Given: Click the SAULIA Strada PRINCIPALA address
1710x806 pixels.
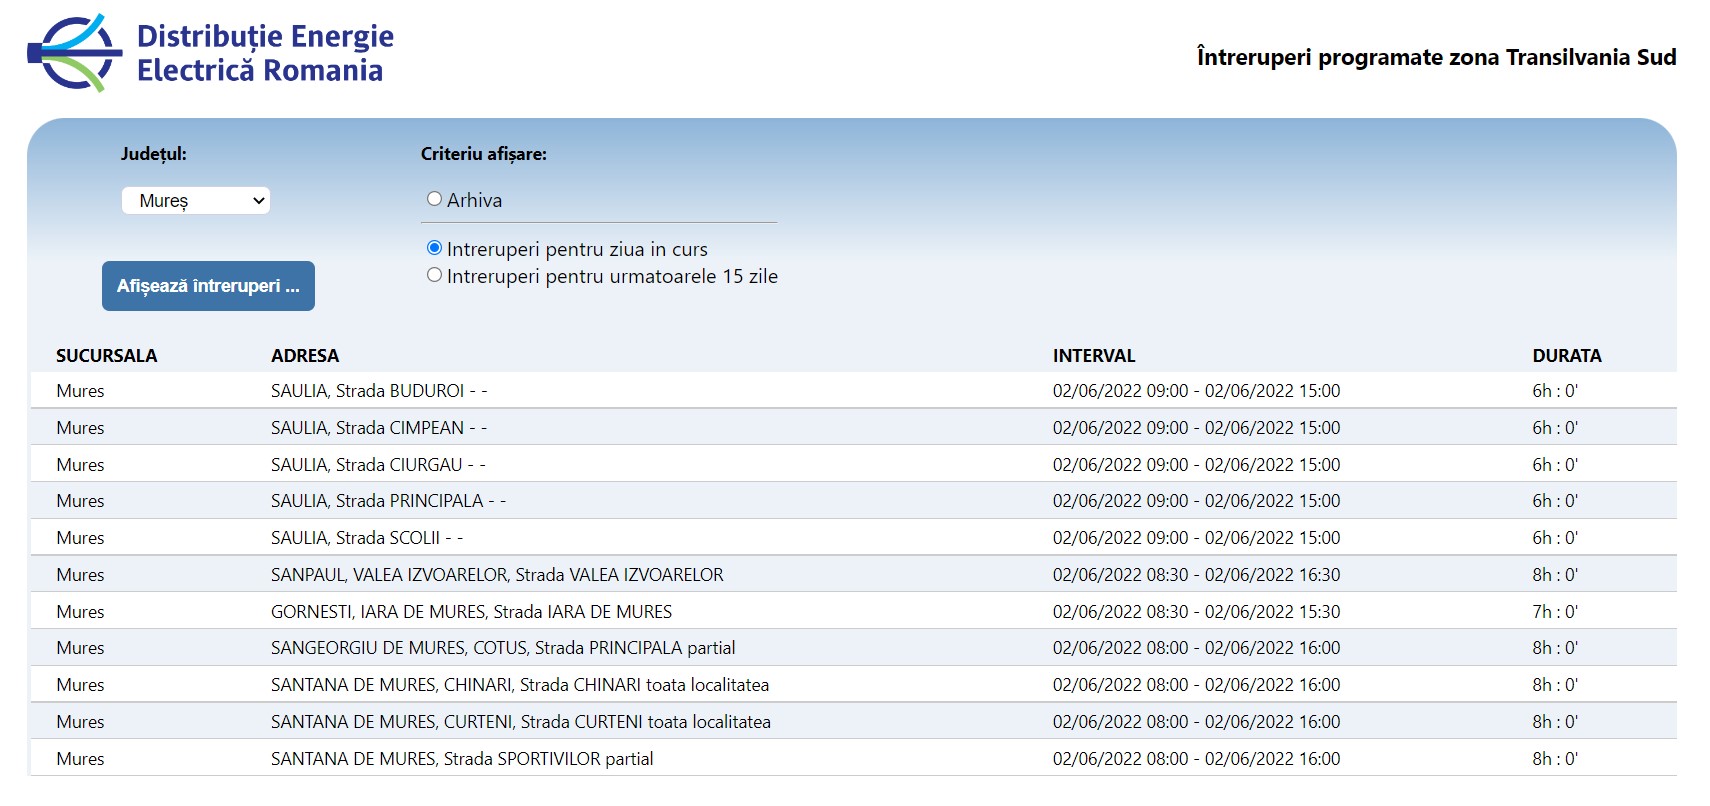Looking at the screenshot, I should click(x=388, y=501).
